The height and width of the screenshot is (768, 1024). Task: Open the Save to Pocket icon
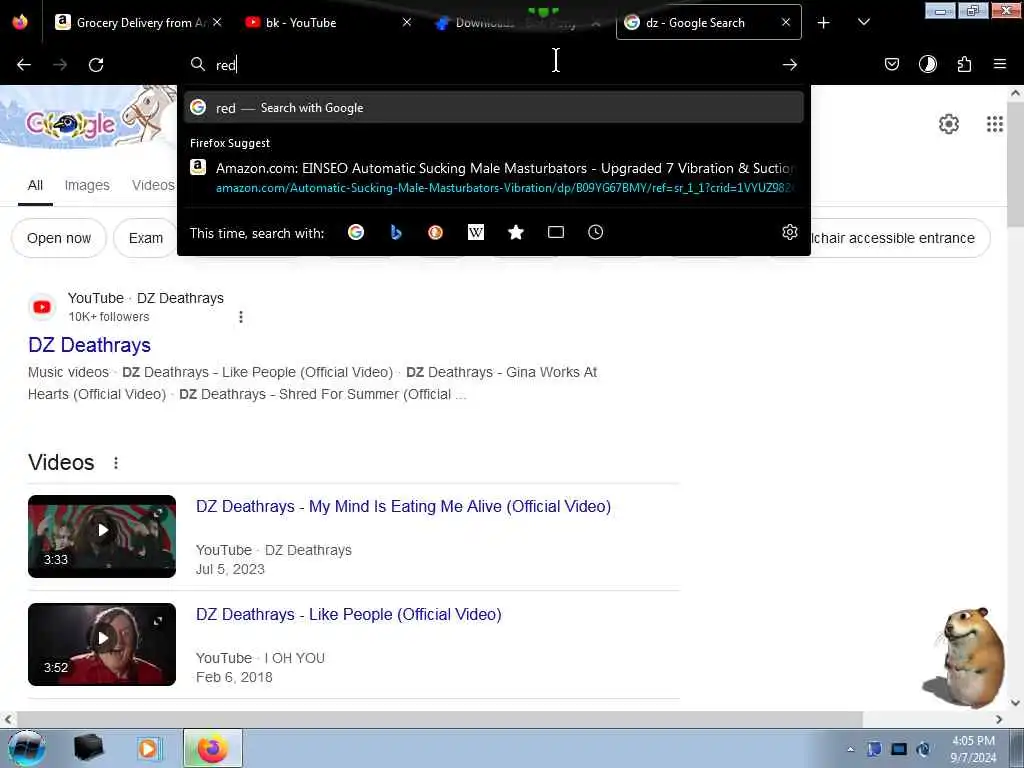(891, 64)
